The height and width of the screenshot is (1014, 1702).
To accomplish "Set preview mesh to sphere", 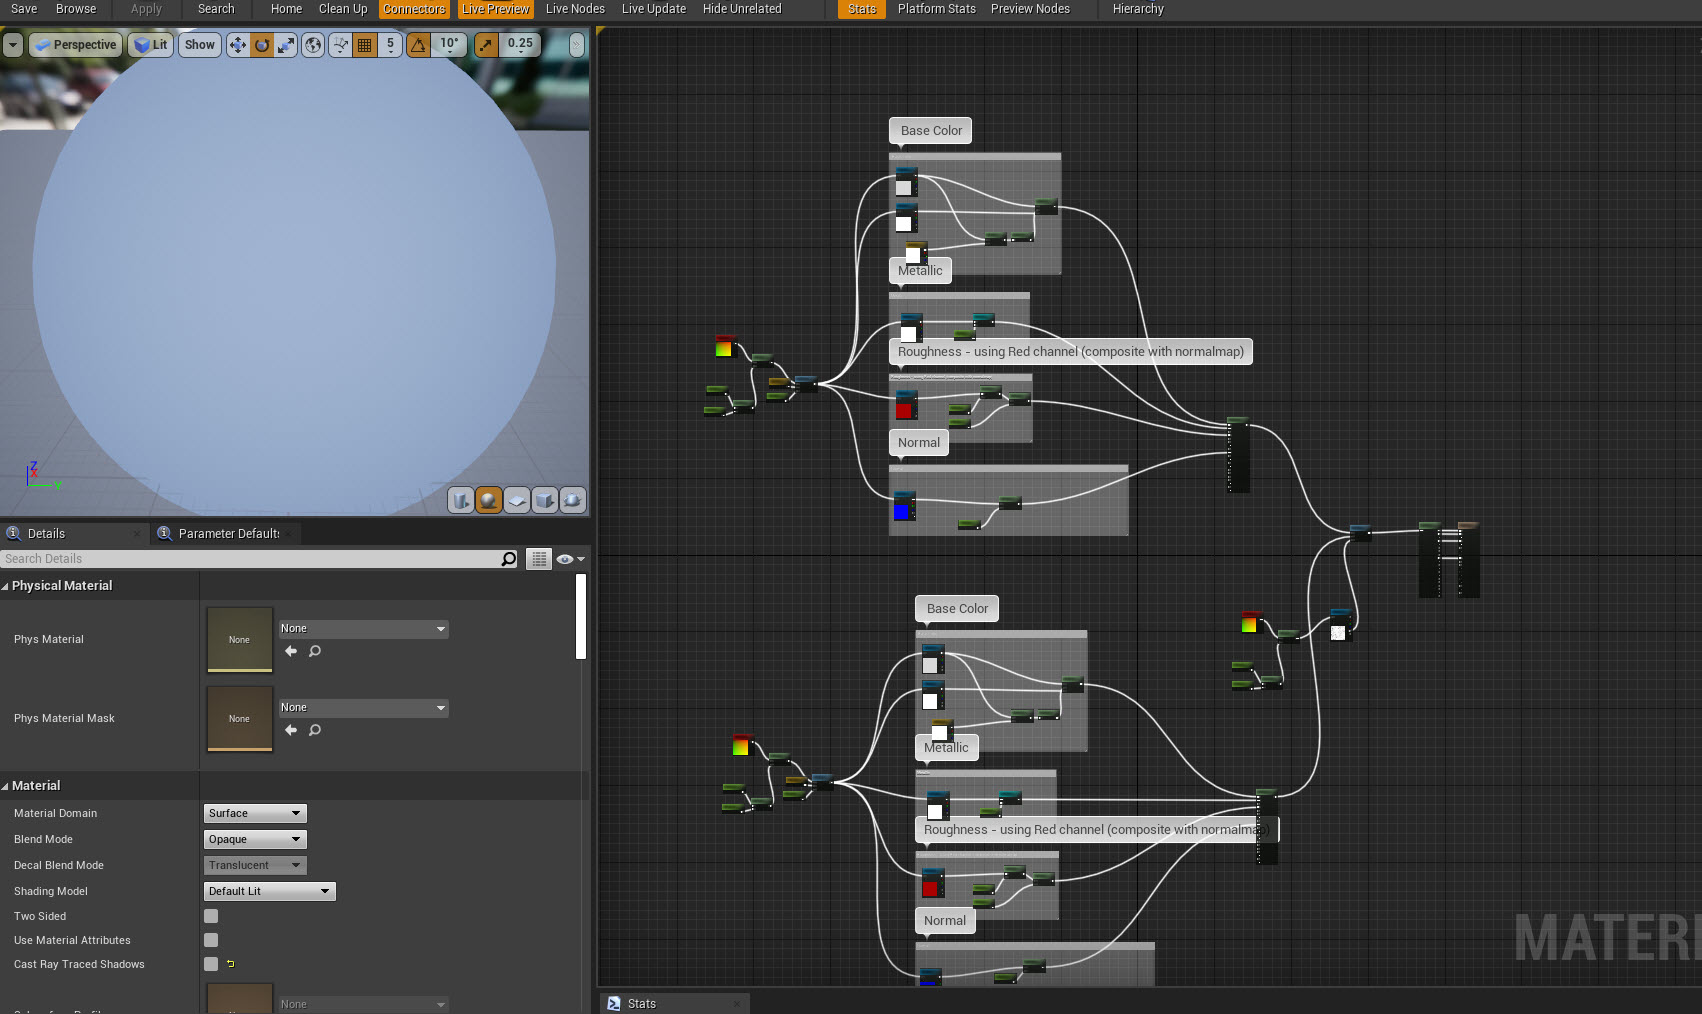I will [488, 500].
